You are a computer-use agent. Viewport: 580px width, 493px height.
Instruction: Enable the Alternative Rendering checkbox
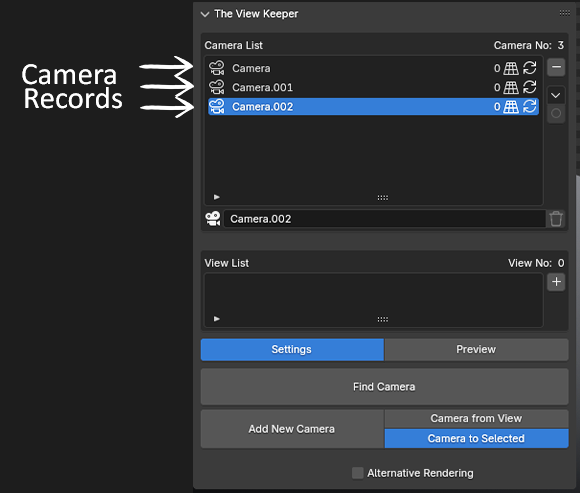tap(358, 473)
